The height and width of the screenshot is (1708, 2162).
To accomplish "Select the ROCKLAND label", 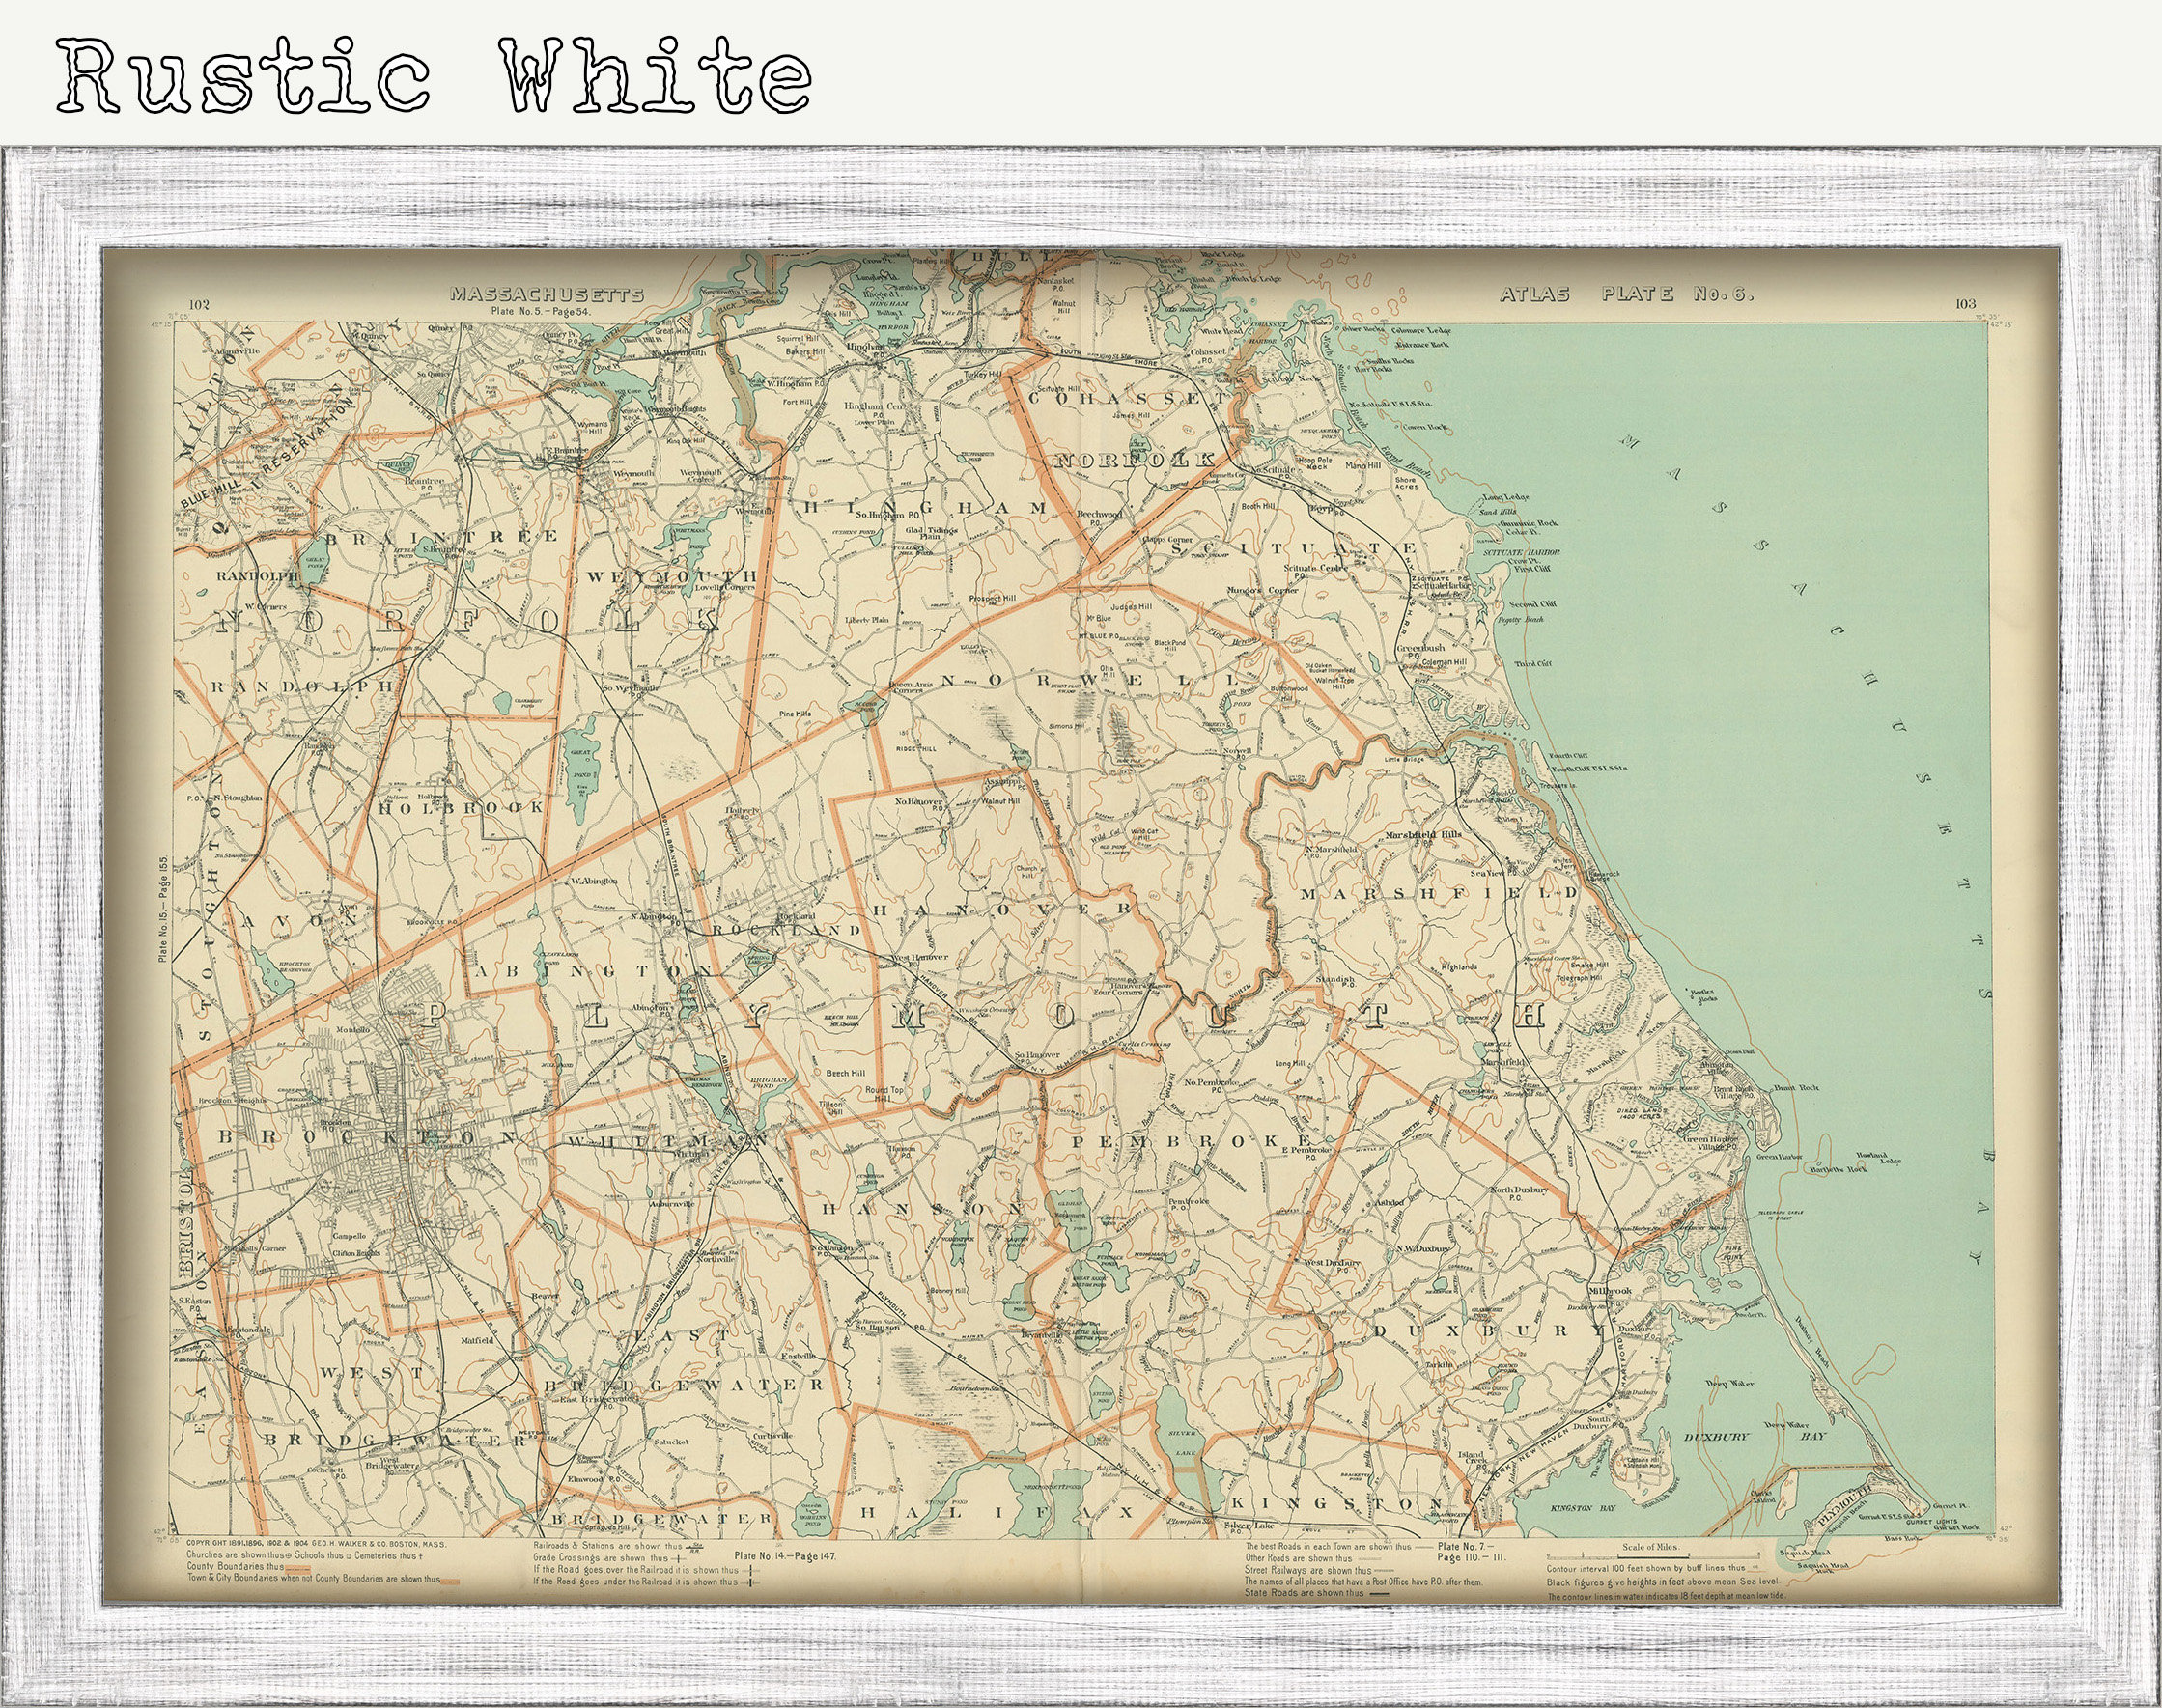I will (786, 929).
